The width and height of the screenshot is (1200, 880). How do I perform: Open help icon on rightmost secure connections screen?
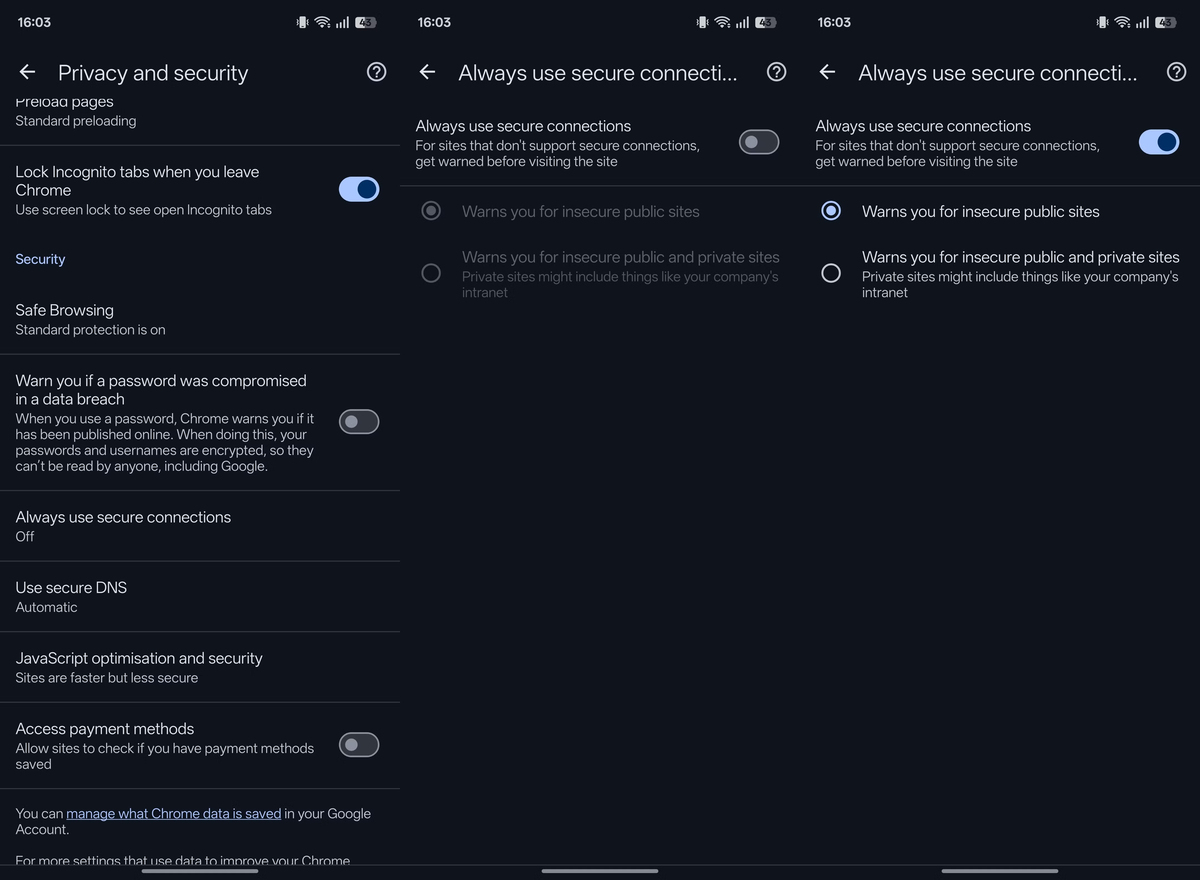point(1176,72)
